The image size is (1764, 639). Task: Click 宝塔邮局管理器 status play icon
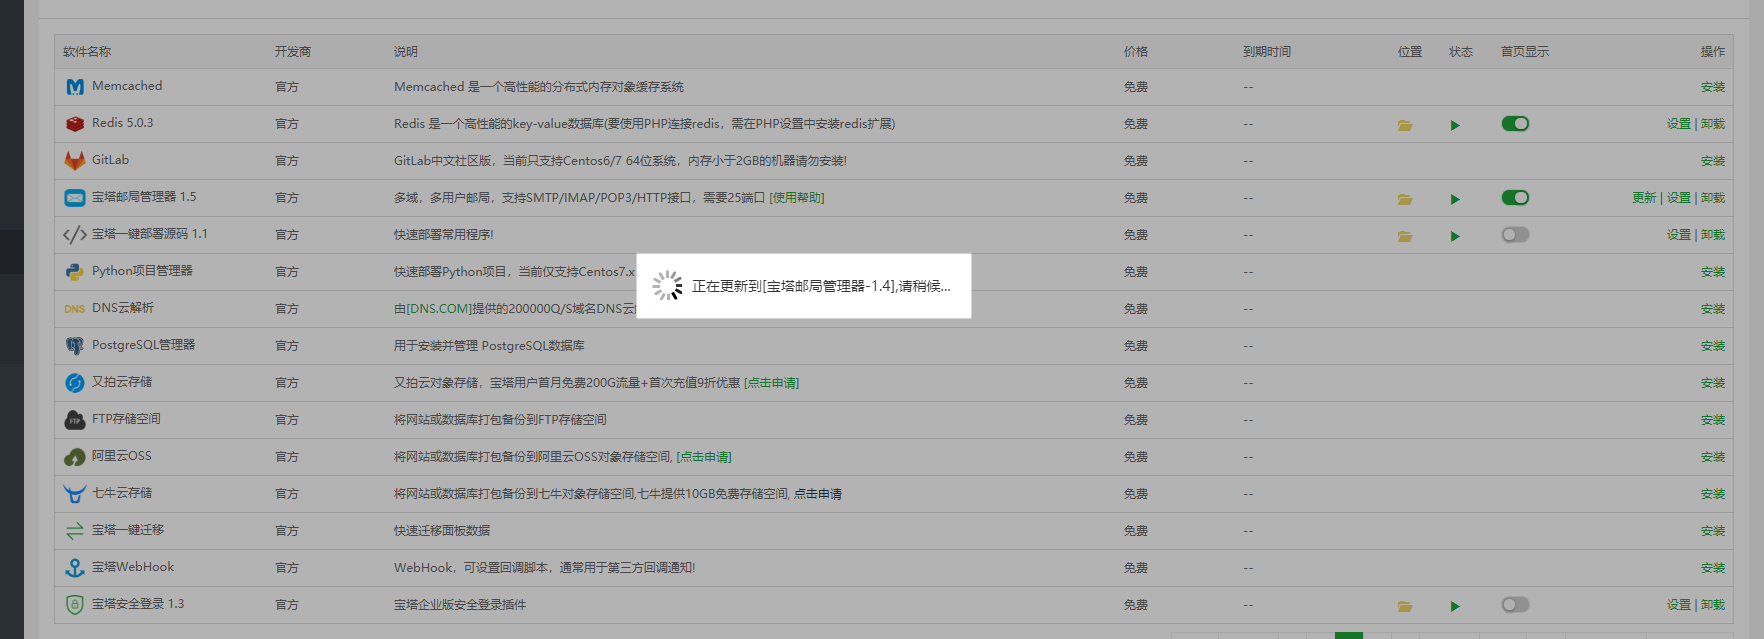[x=1455, y=199]
